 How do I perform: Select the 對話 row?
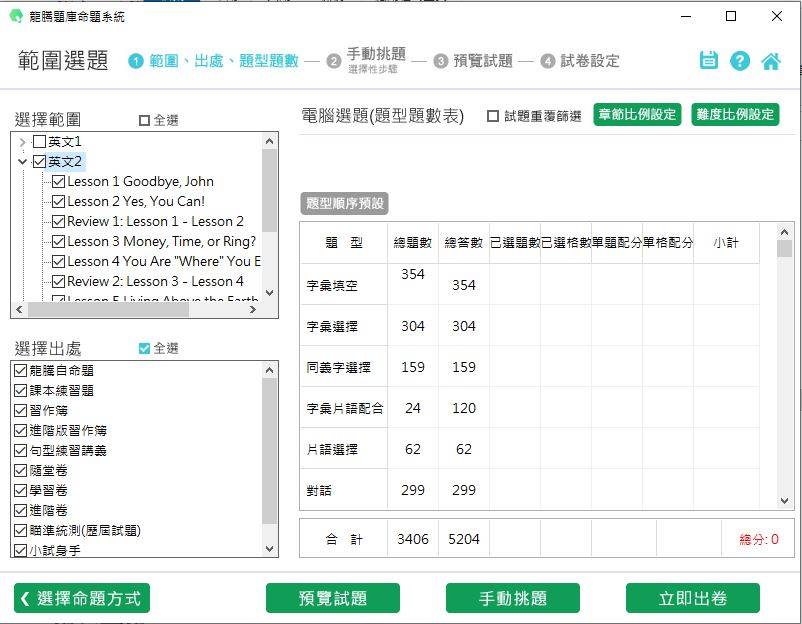529,489
